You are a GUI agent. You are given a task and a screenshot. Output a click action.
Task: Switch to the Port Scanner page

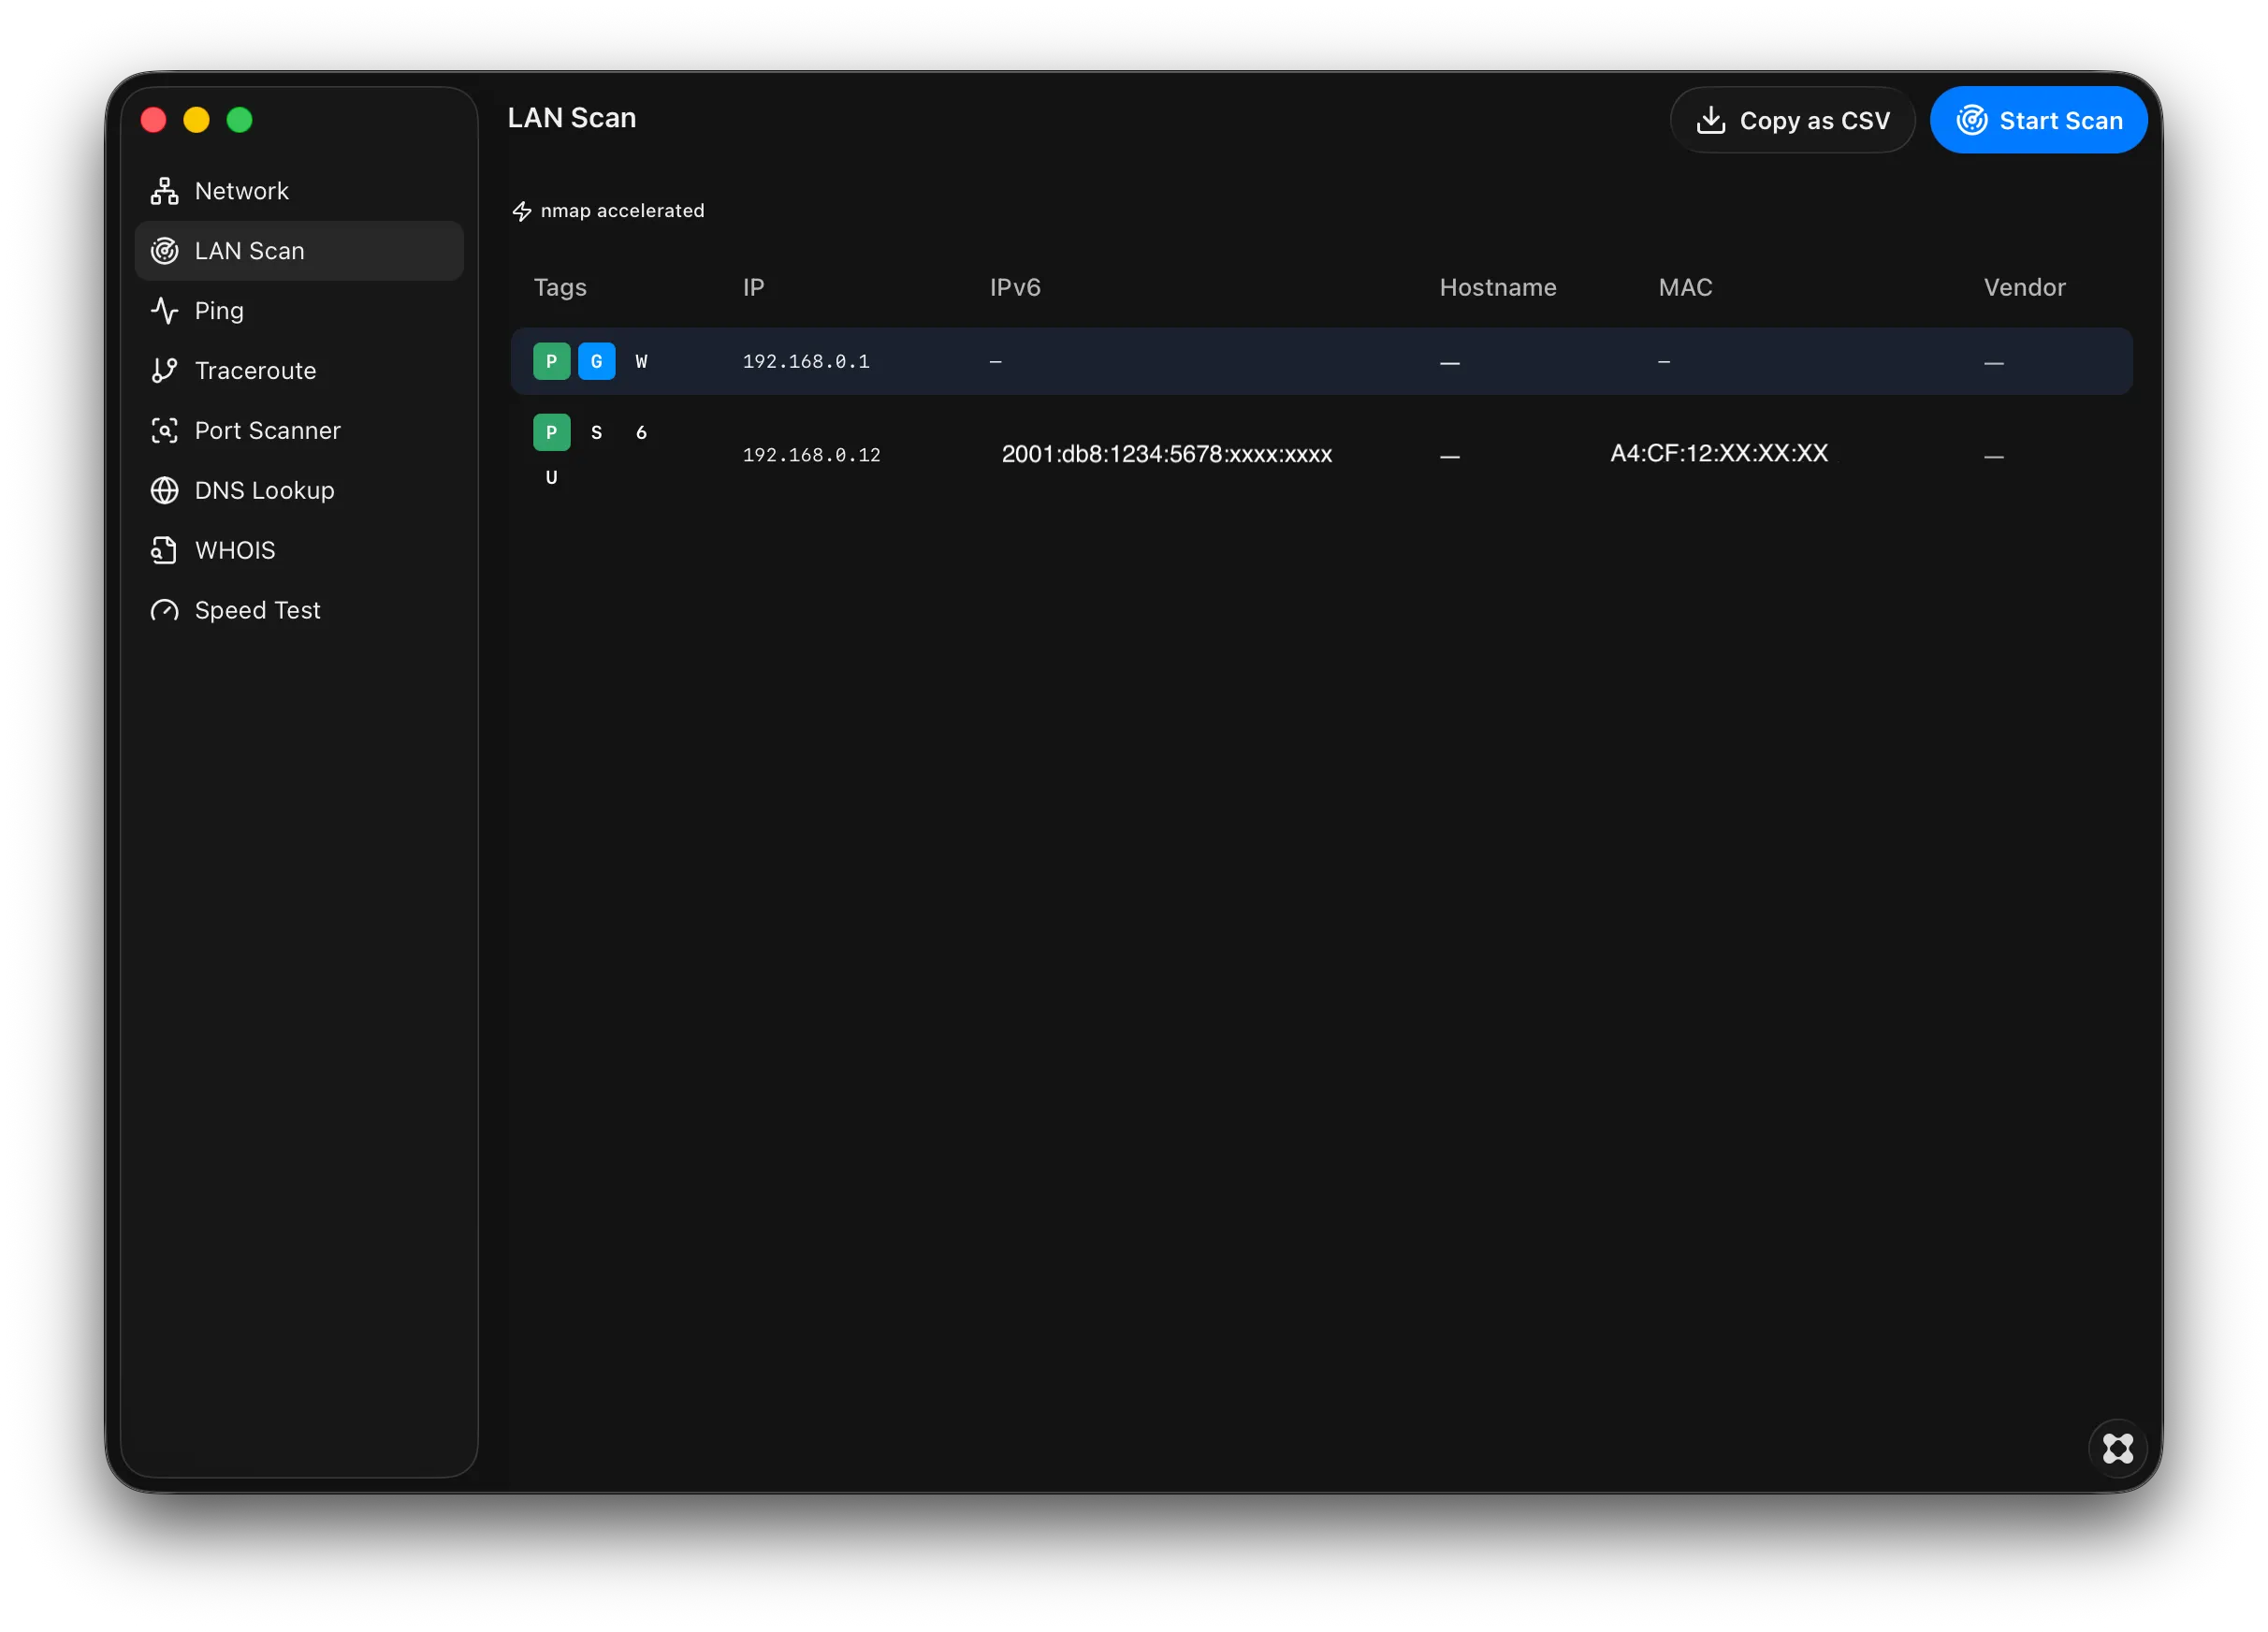click(299, 431)
